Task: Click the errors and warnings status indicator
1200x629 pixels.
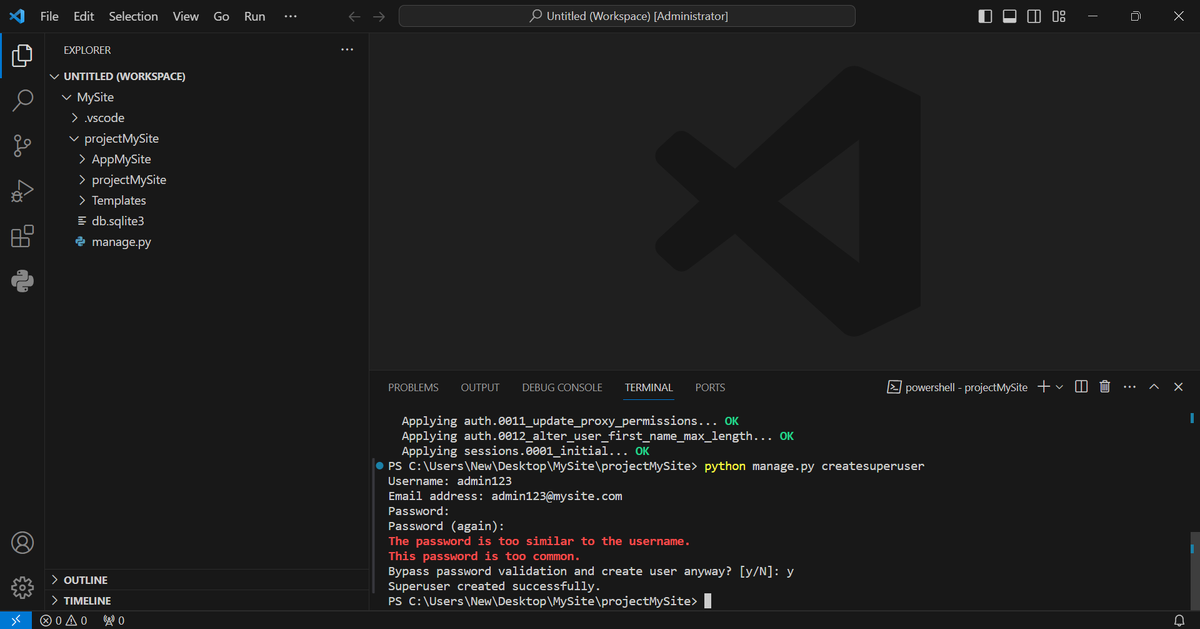Action: point(63,620)
